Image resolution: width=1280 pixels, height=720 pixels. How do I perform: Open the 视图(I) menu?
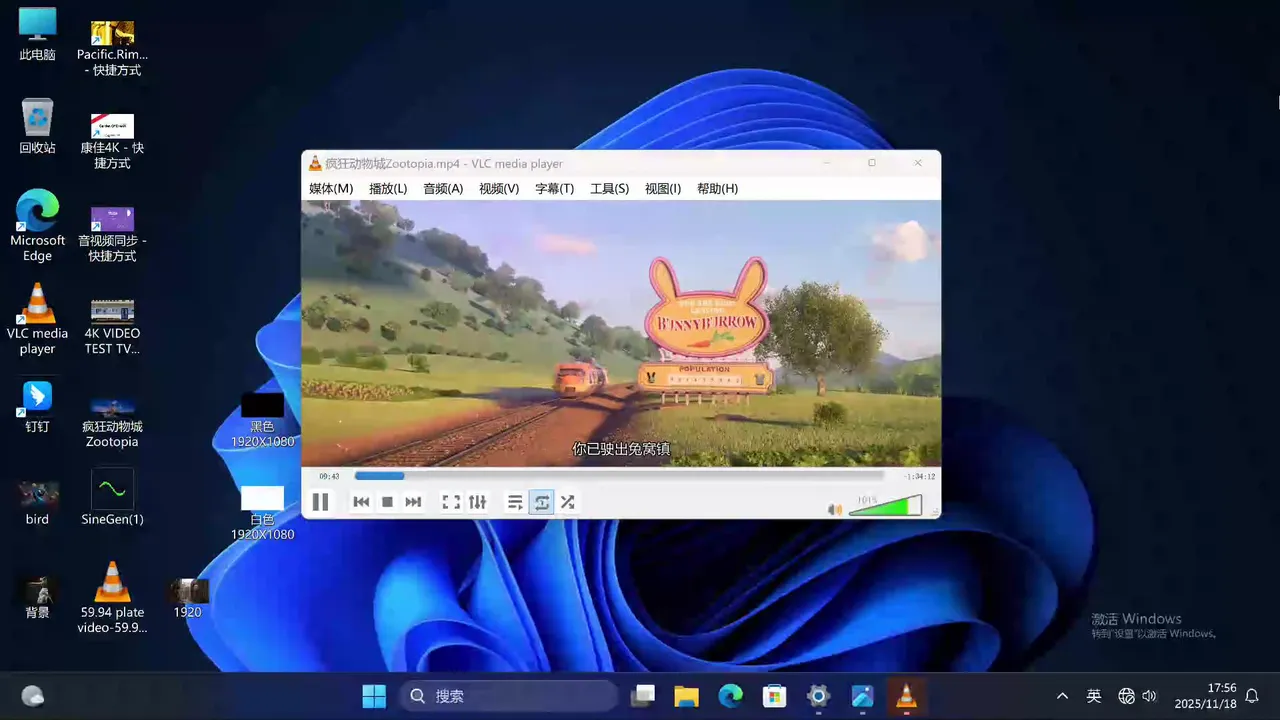click(663, 188)
